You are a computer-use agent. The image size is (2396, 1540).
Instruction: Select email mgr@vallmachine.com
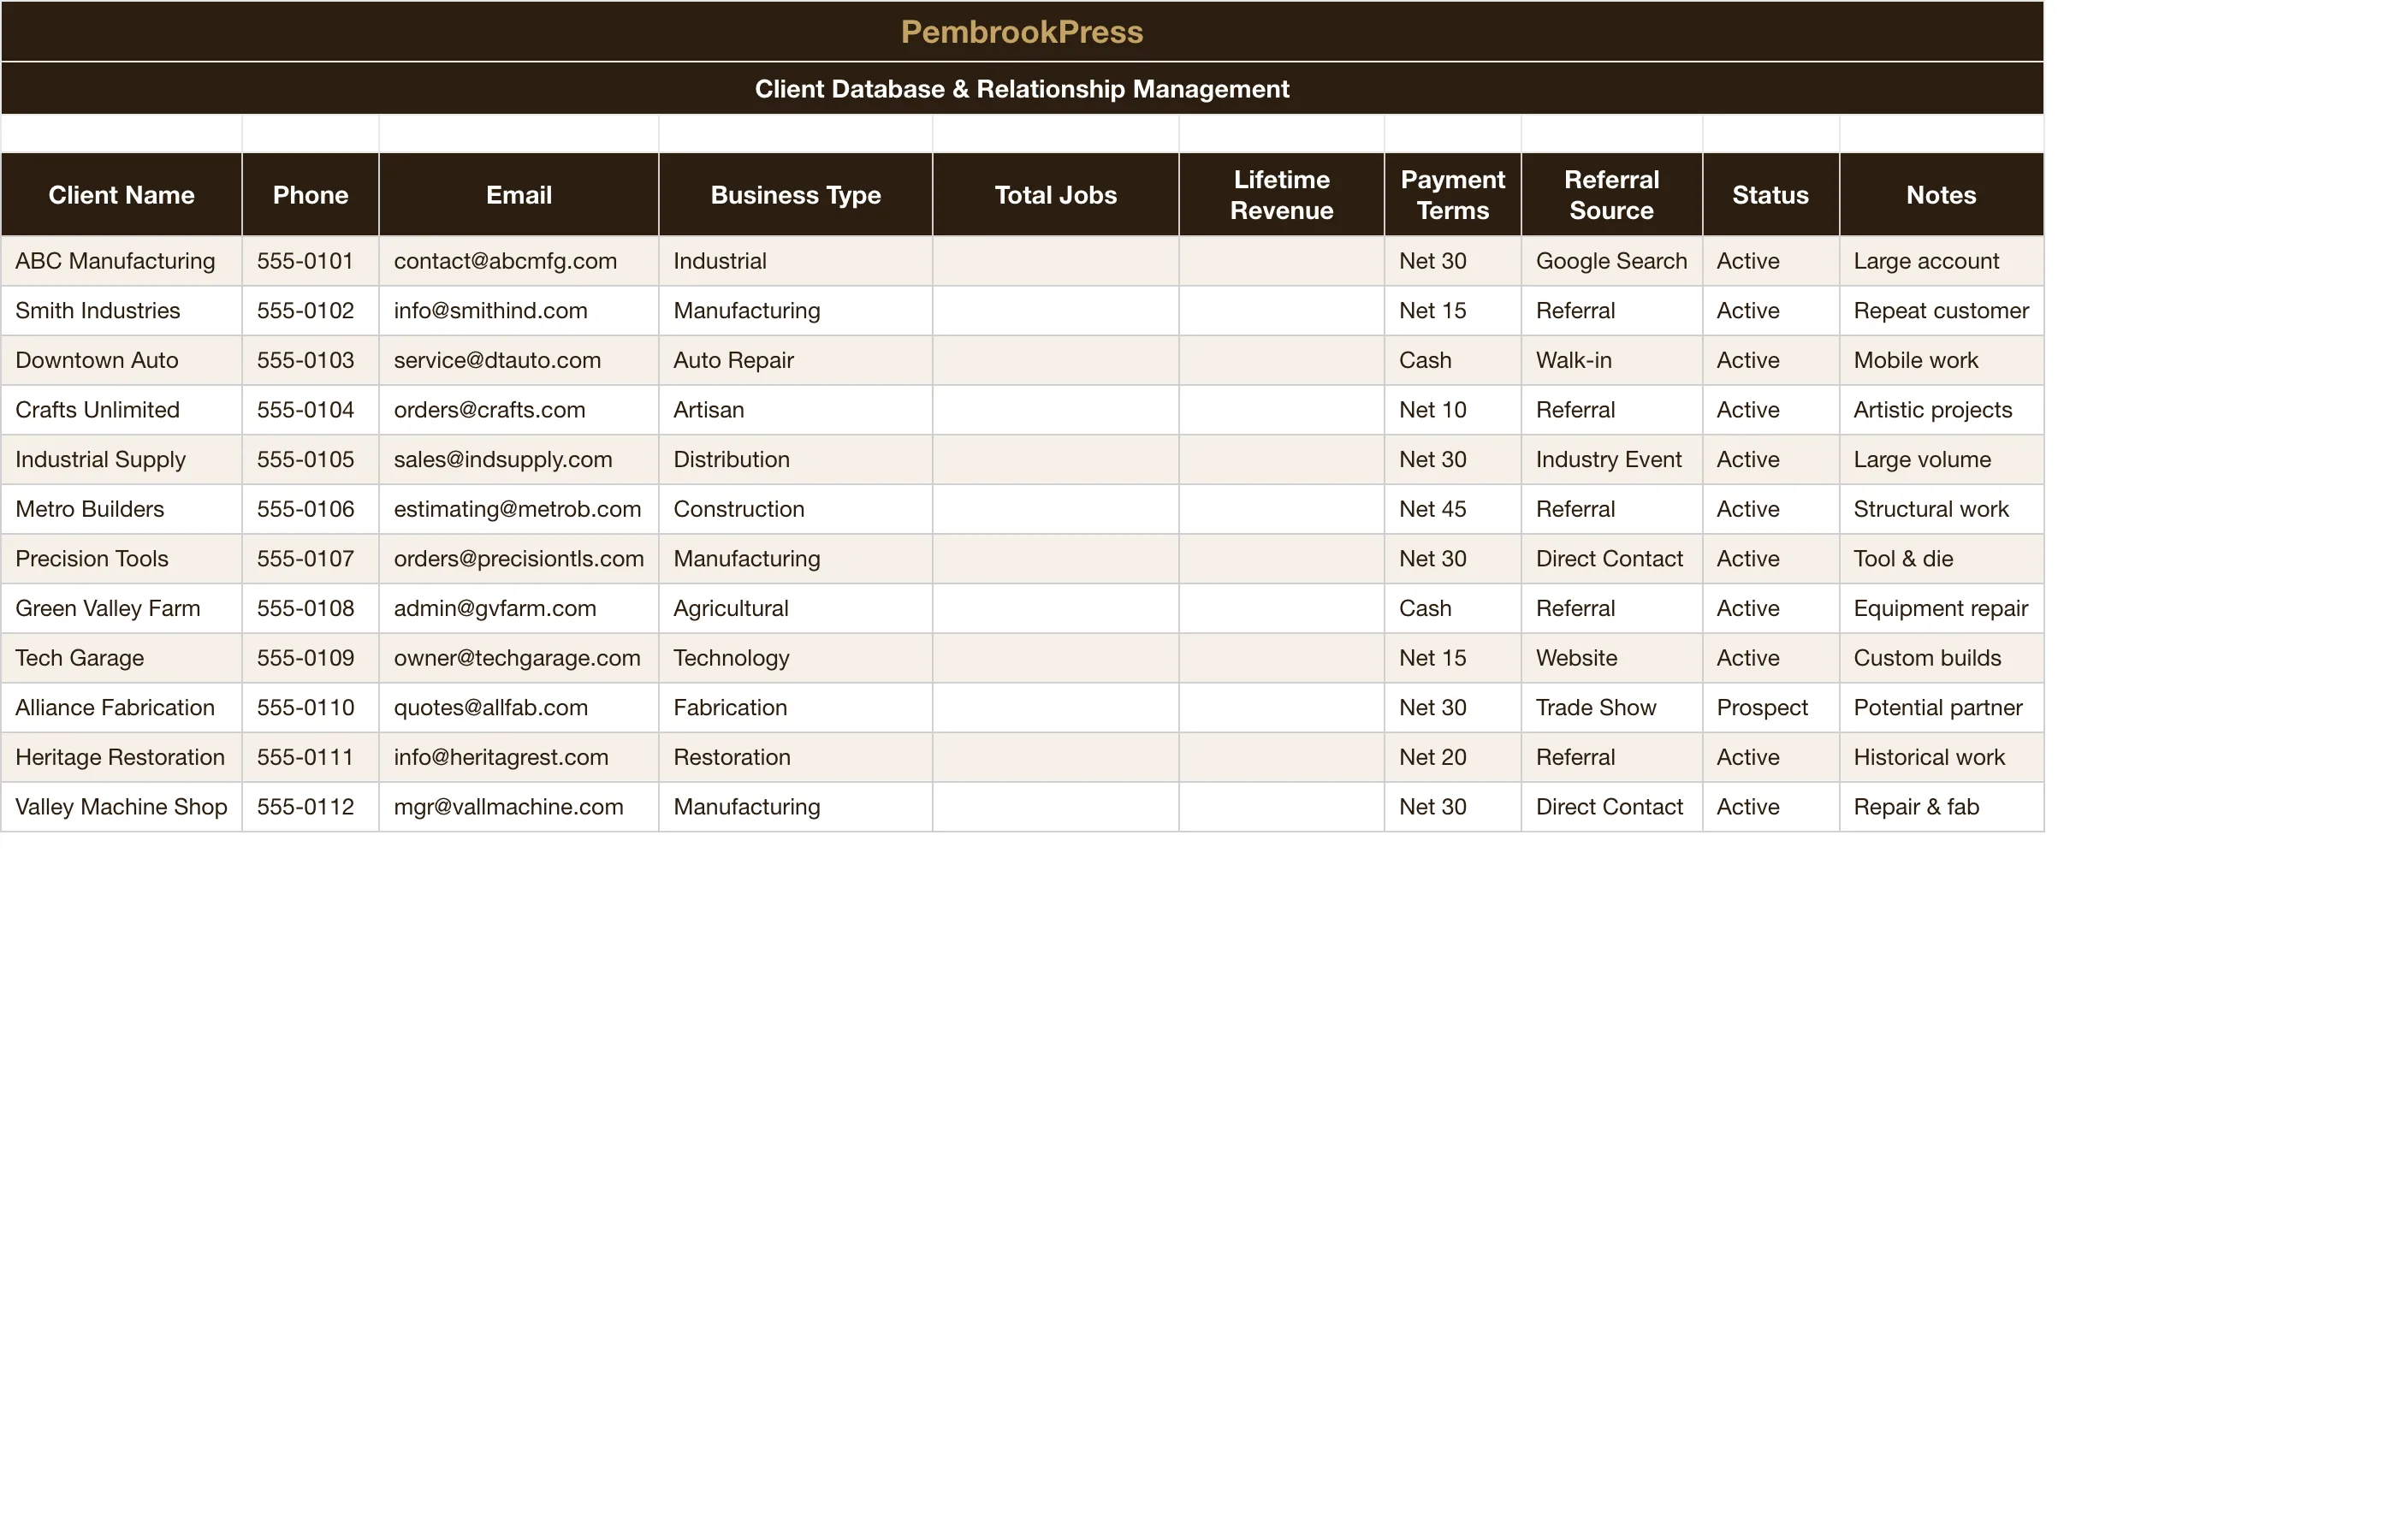(518, 807)
